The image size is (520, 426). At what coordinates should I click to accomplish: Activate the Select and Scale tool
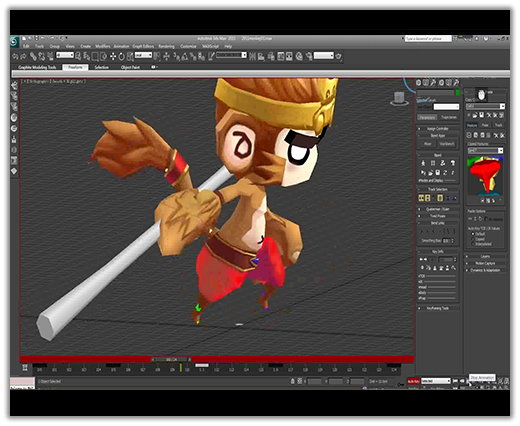point(130,56)
